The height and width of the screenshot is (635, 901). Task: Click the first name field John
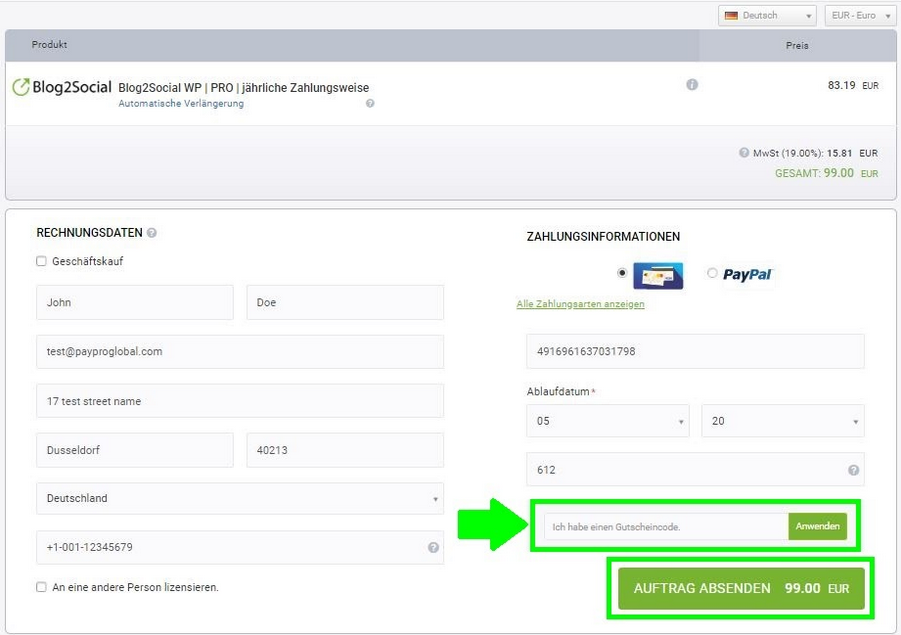point(135,302)
